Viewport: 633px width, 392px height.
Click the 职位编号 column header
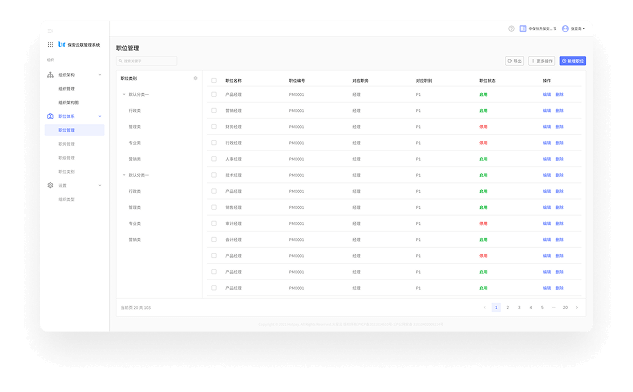[x=297, y=81]
